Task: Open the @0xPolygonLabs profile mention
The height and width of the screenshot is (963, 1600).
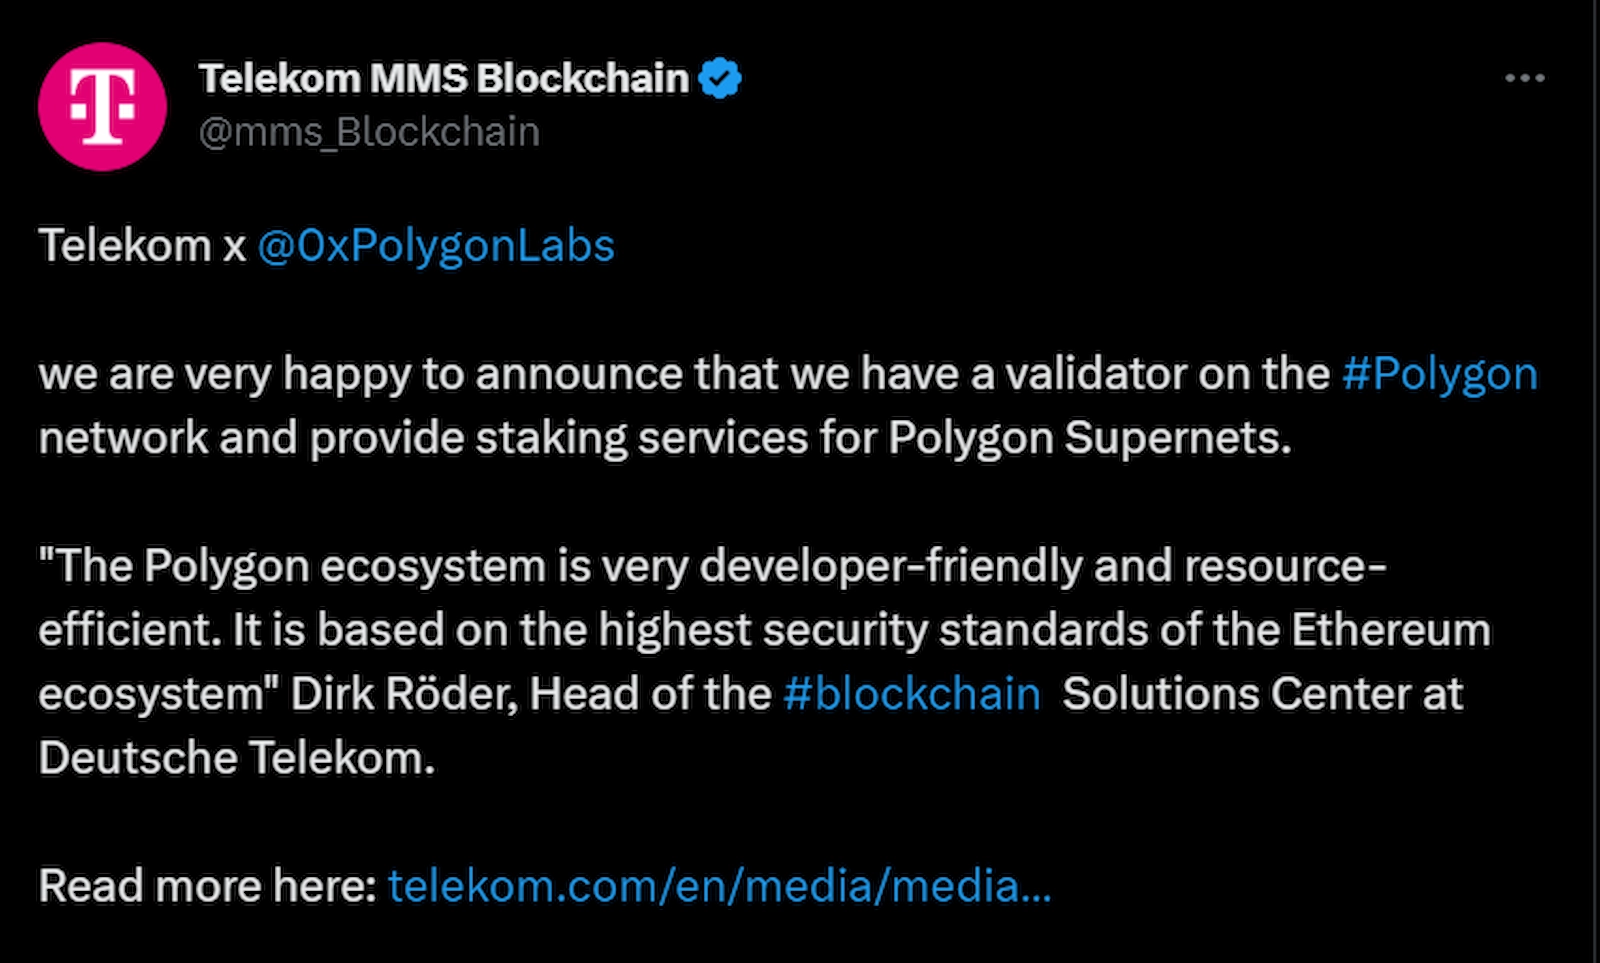Action: point(435,245)
